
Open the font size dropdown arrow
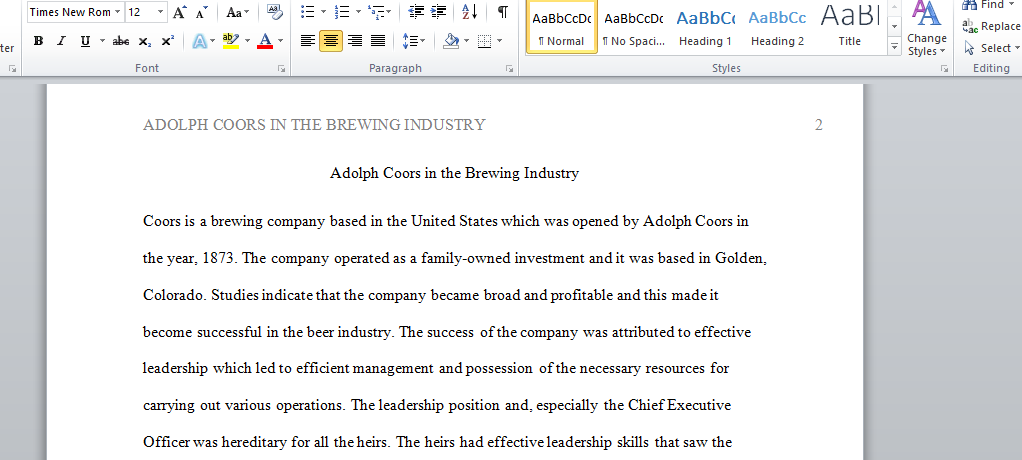click(x=160, y=12)
